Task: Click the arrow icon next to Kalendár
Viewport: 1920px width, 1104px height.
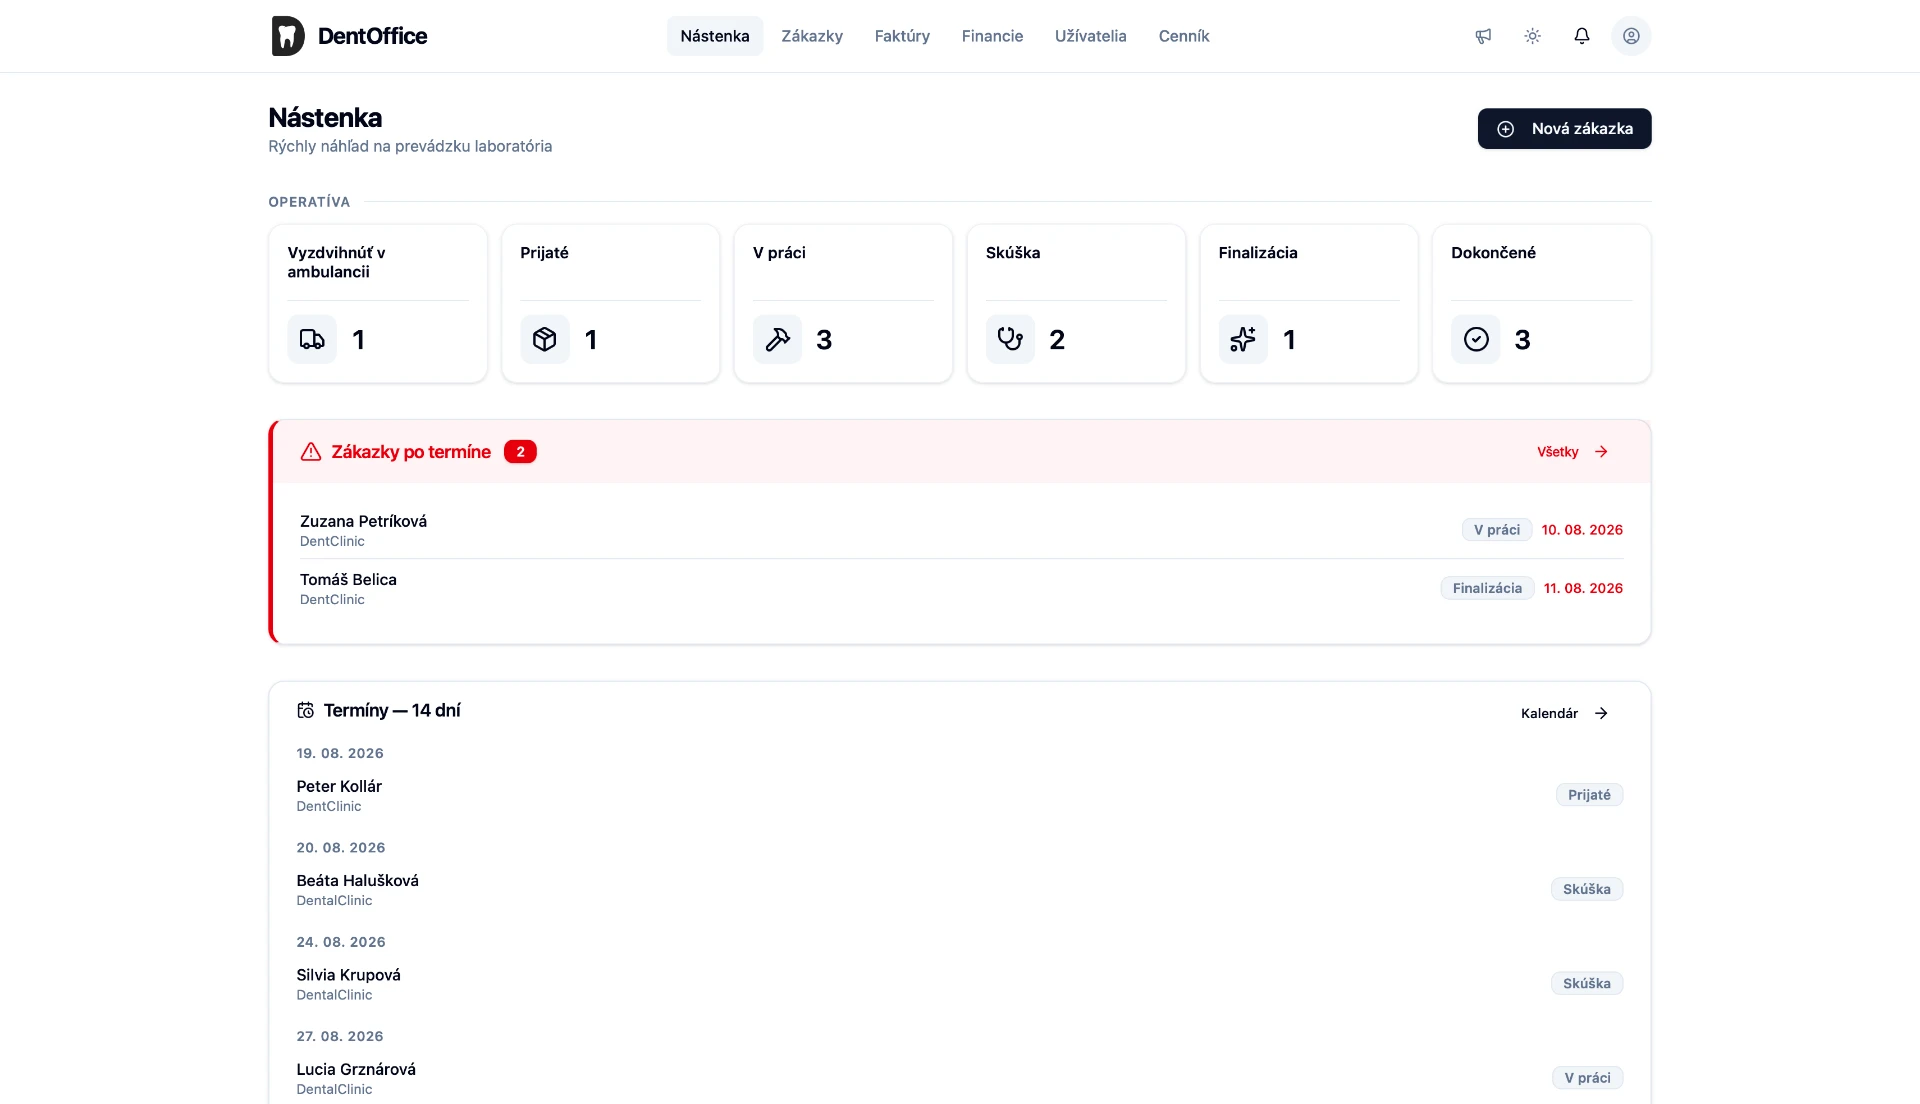Action: [1601, 713]
